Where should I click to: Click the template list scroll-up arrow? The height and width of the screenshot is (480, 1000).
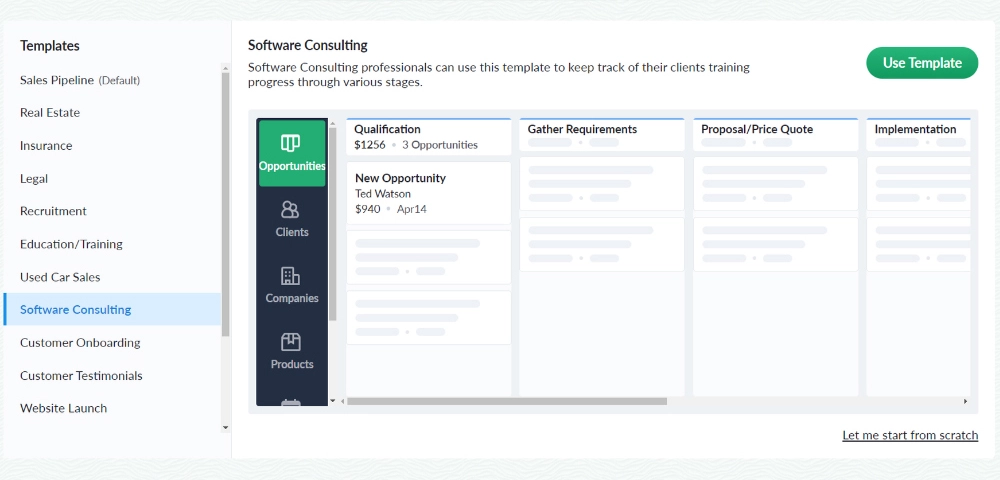point(225,68)
